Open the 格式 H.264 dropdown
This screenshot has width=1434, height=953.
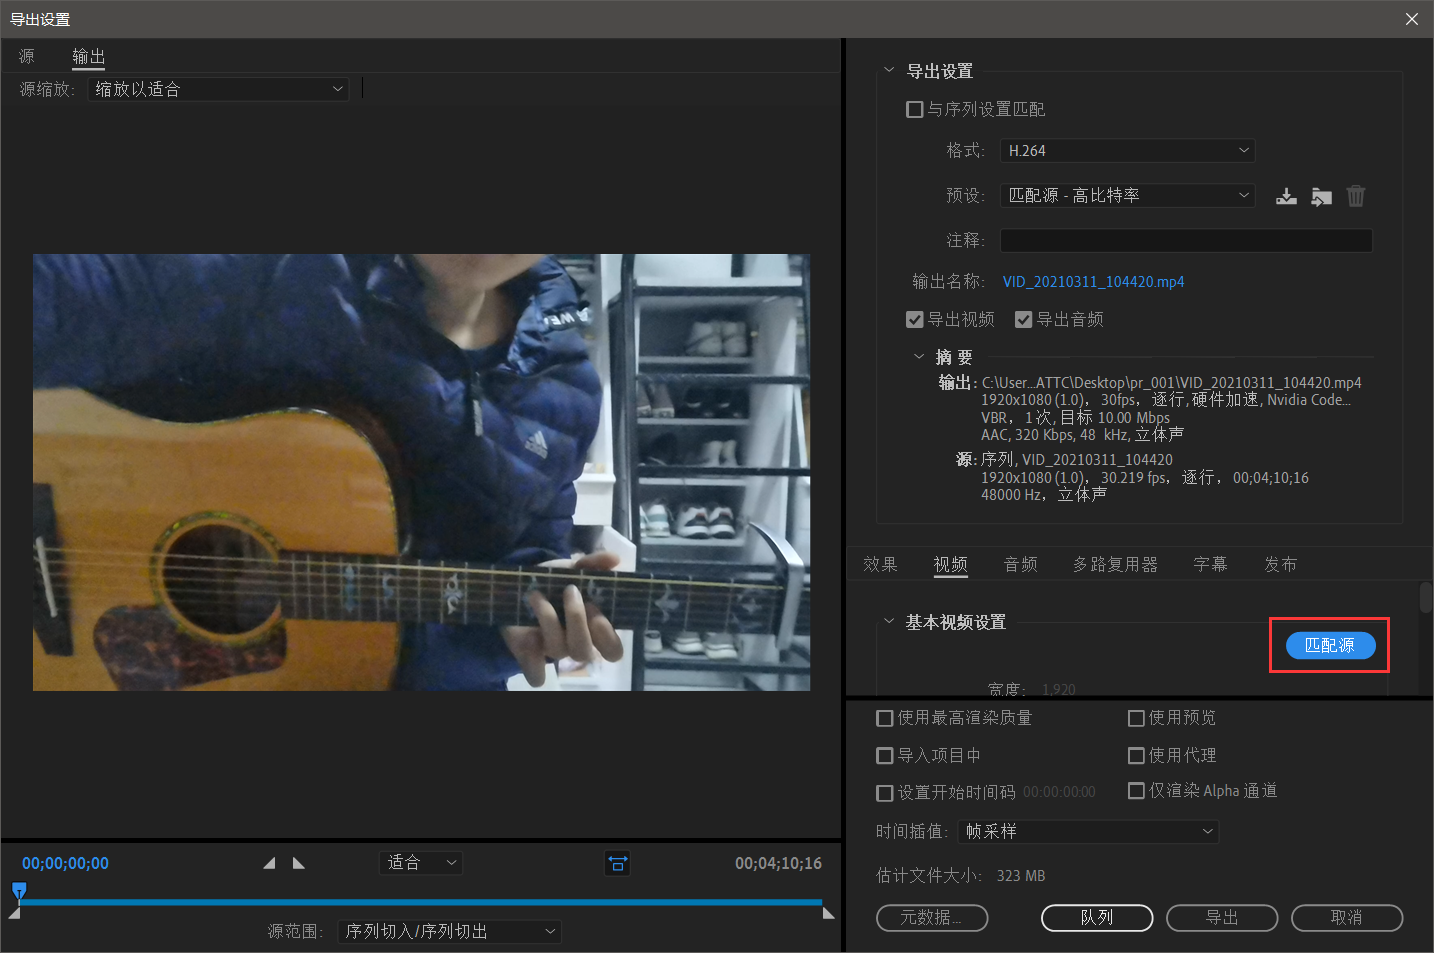point(1127,151)
